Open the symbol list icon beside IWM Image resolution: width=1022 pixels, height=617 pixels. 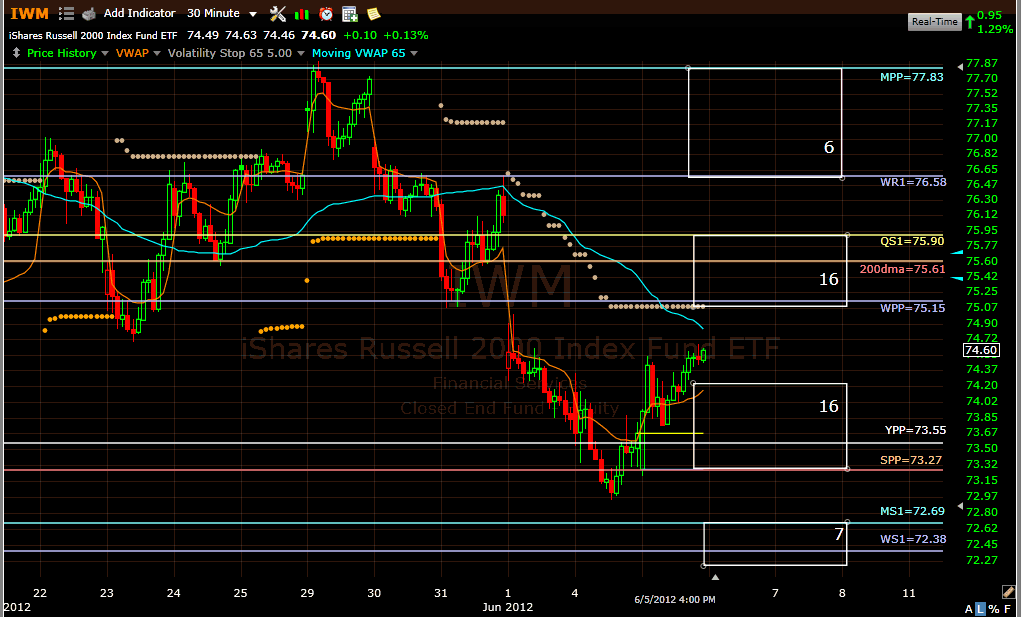pos(66,13)
